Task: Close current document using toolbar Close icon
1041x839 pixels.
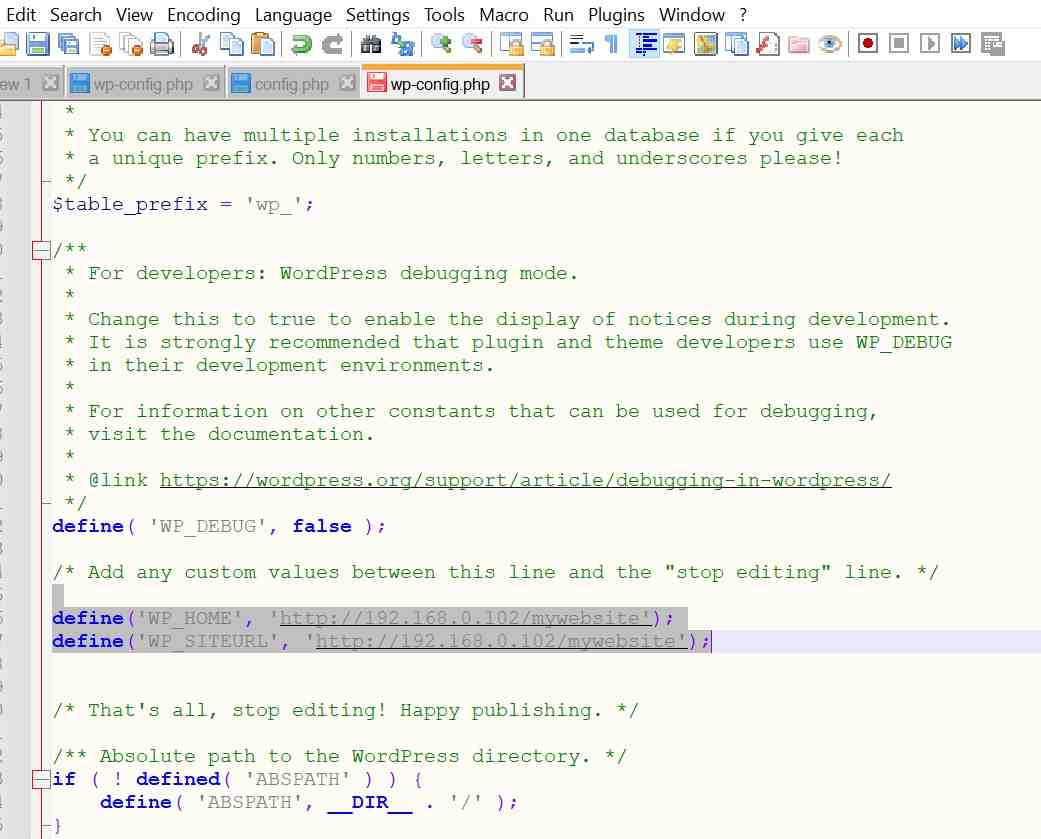Action: [x=100, y=44]
